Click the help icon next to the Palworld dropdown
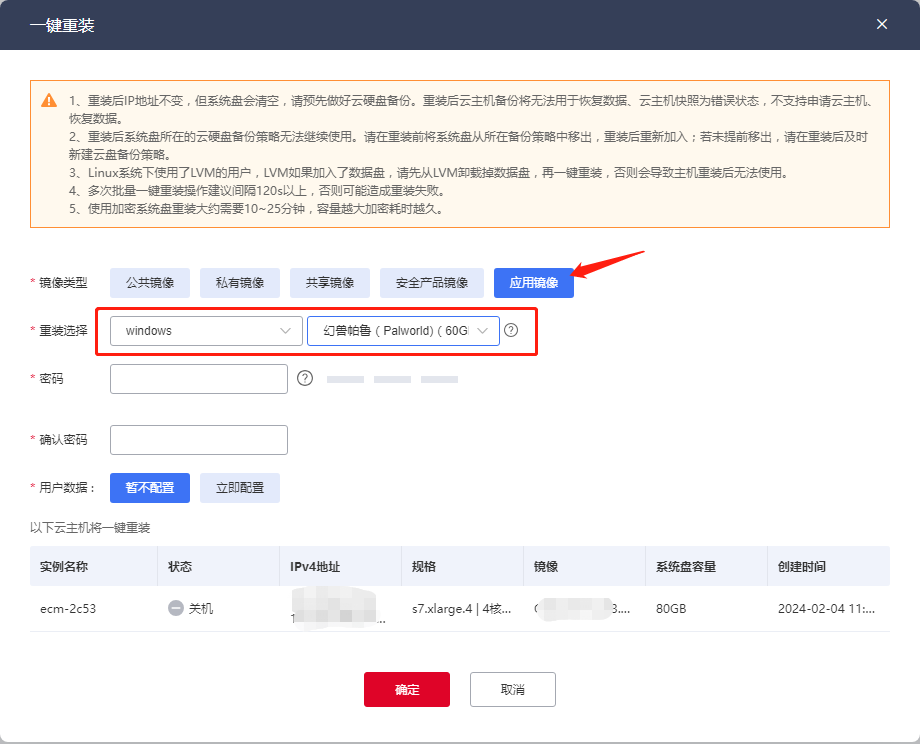Image resolution: width=920 pixels, height=744 pixels. click(511, 330)
